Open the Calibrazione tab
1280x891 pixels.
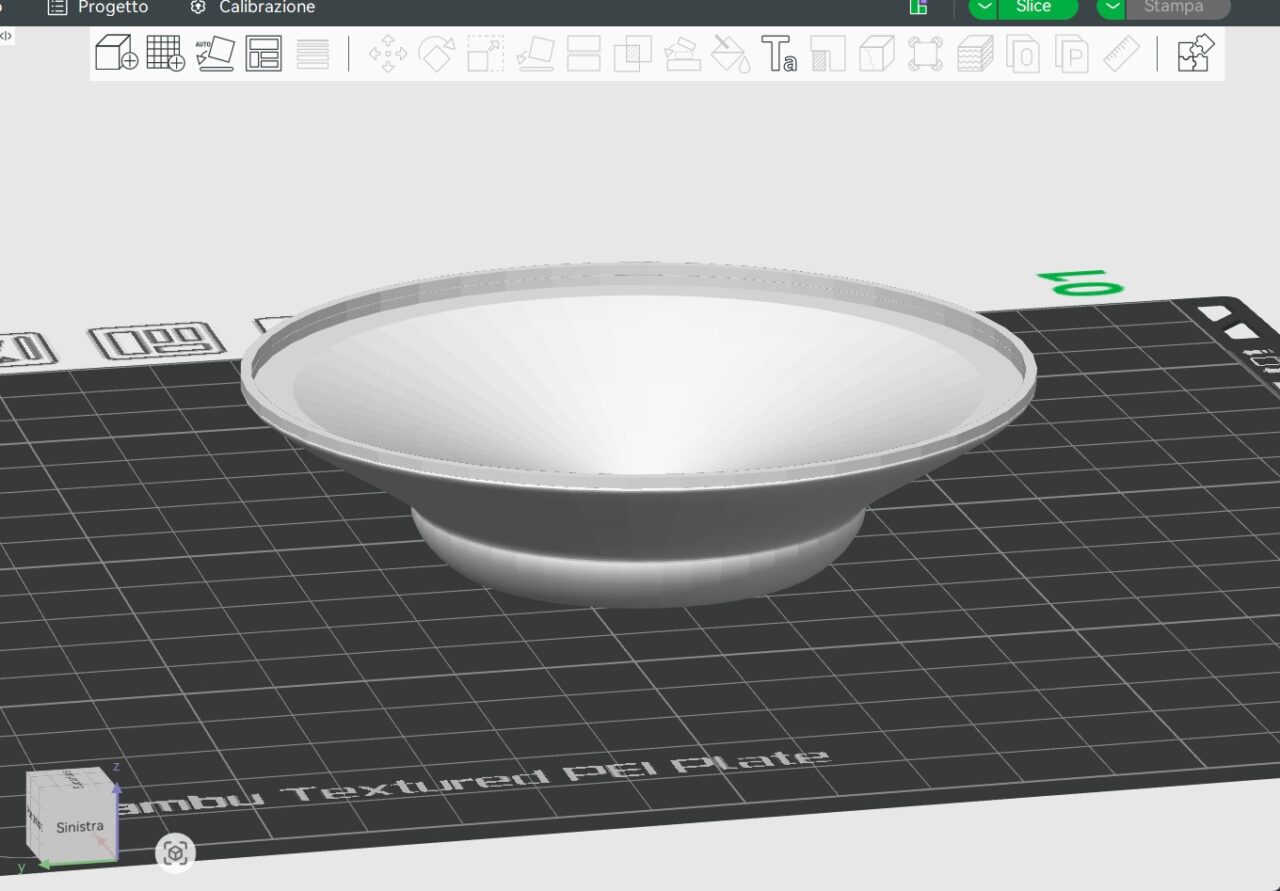coord(253,7)
